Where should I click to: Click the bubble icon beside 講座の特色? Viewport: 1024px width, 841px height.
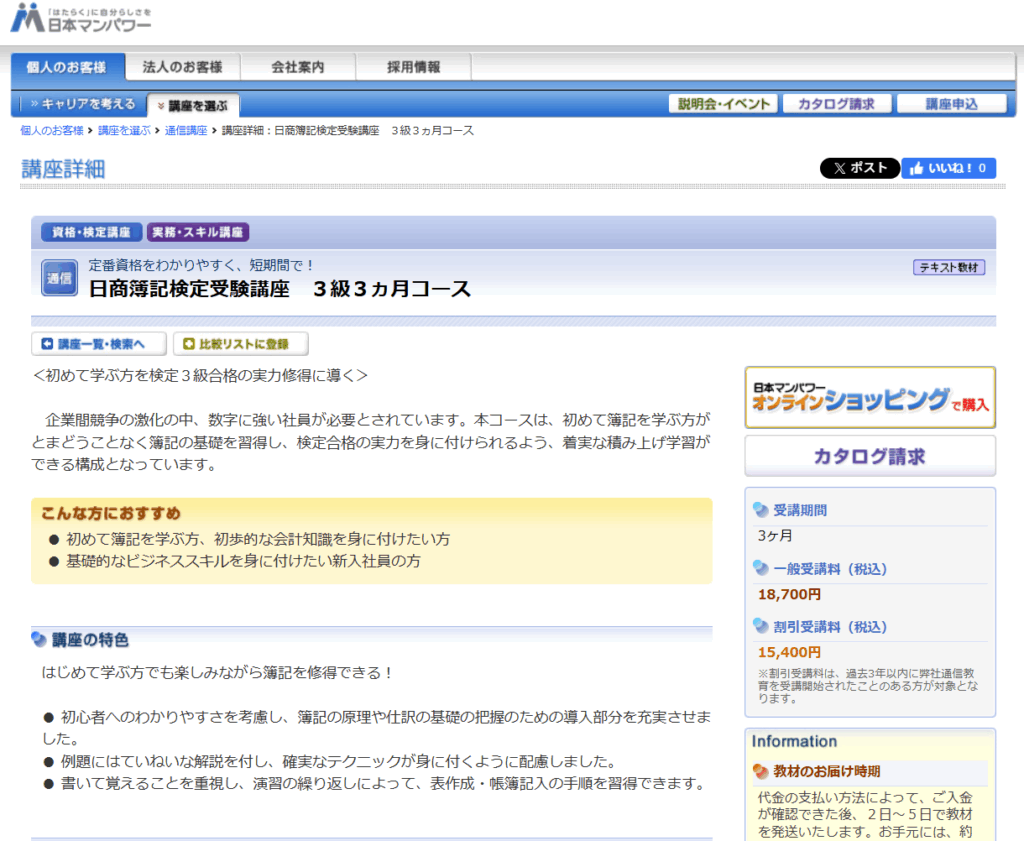pos(39,639)
